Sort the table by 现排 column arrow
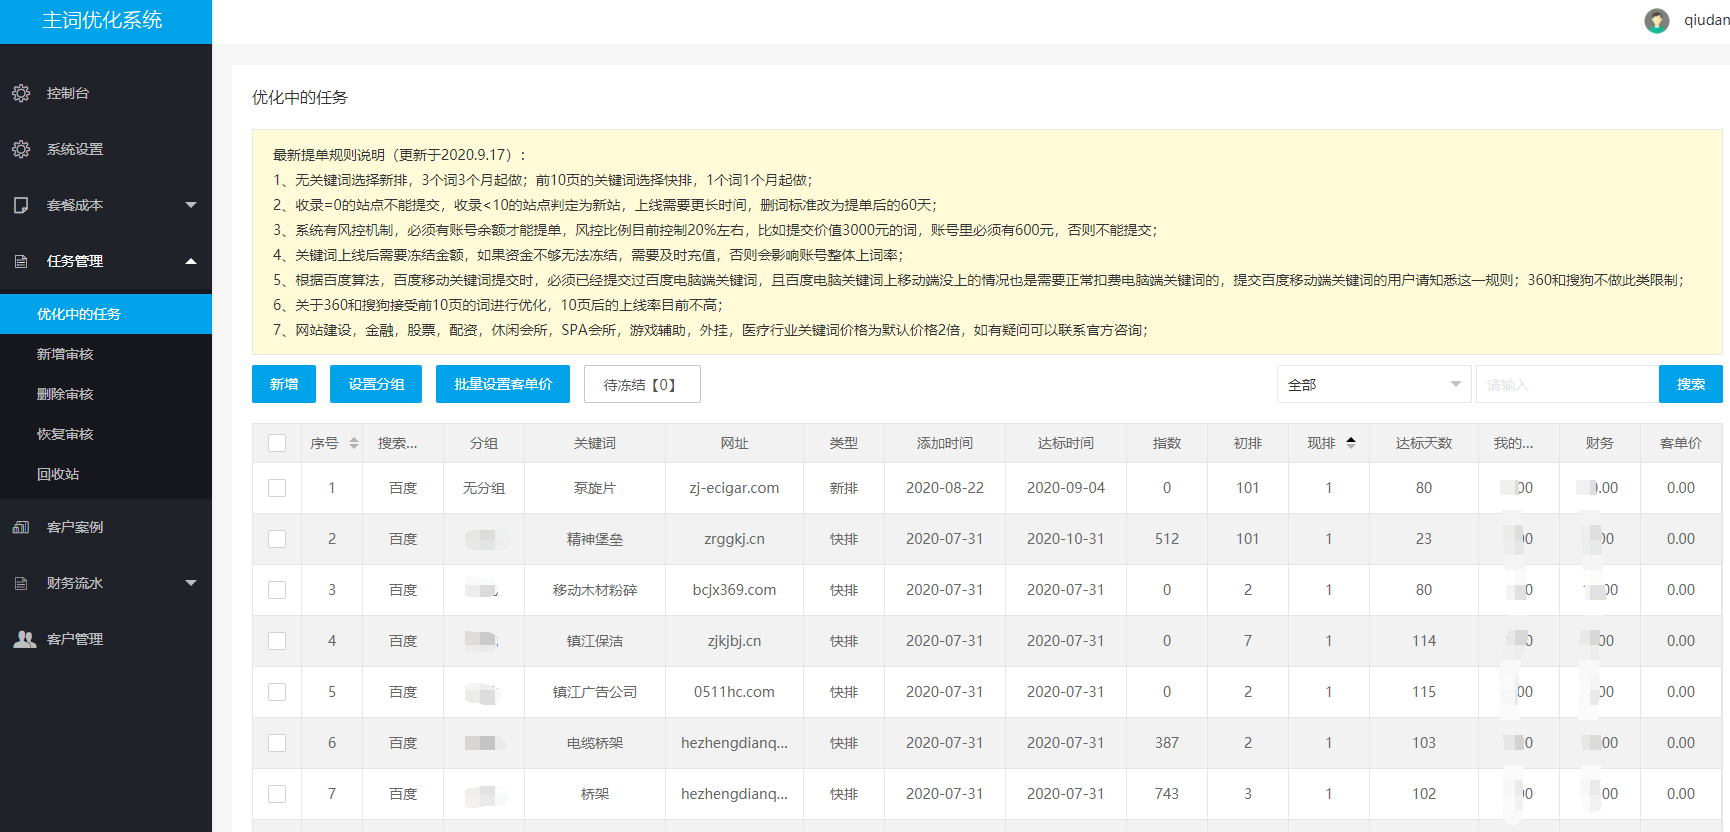The image size is (1730, 832). pyautogui.click(x=1351, y=443)
